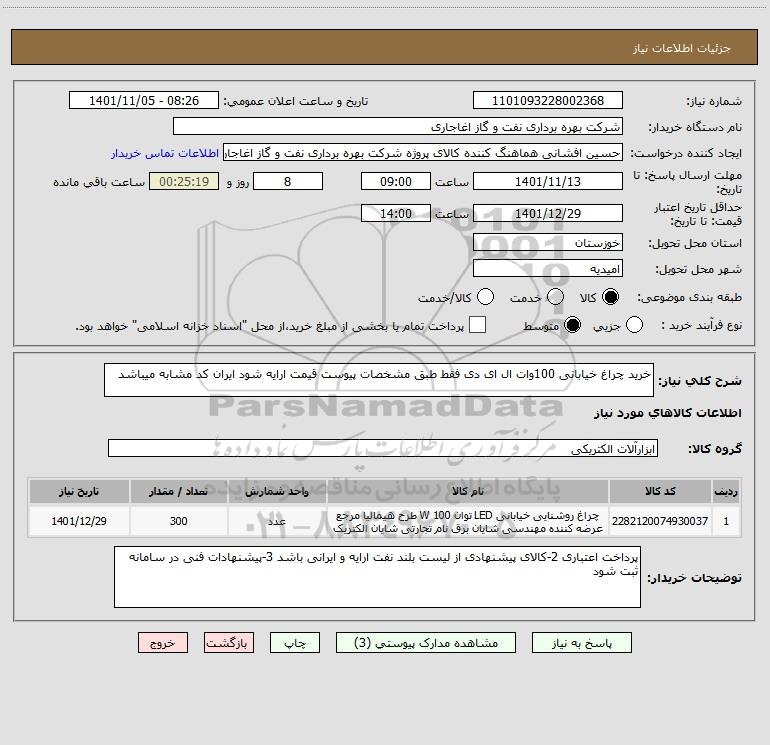770x745 pixels.
Task: Click the واحد شمارش column header
Action: pos(277,491)
